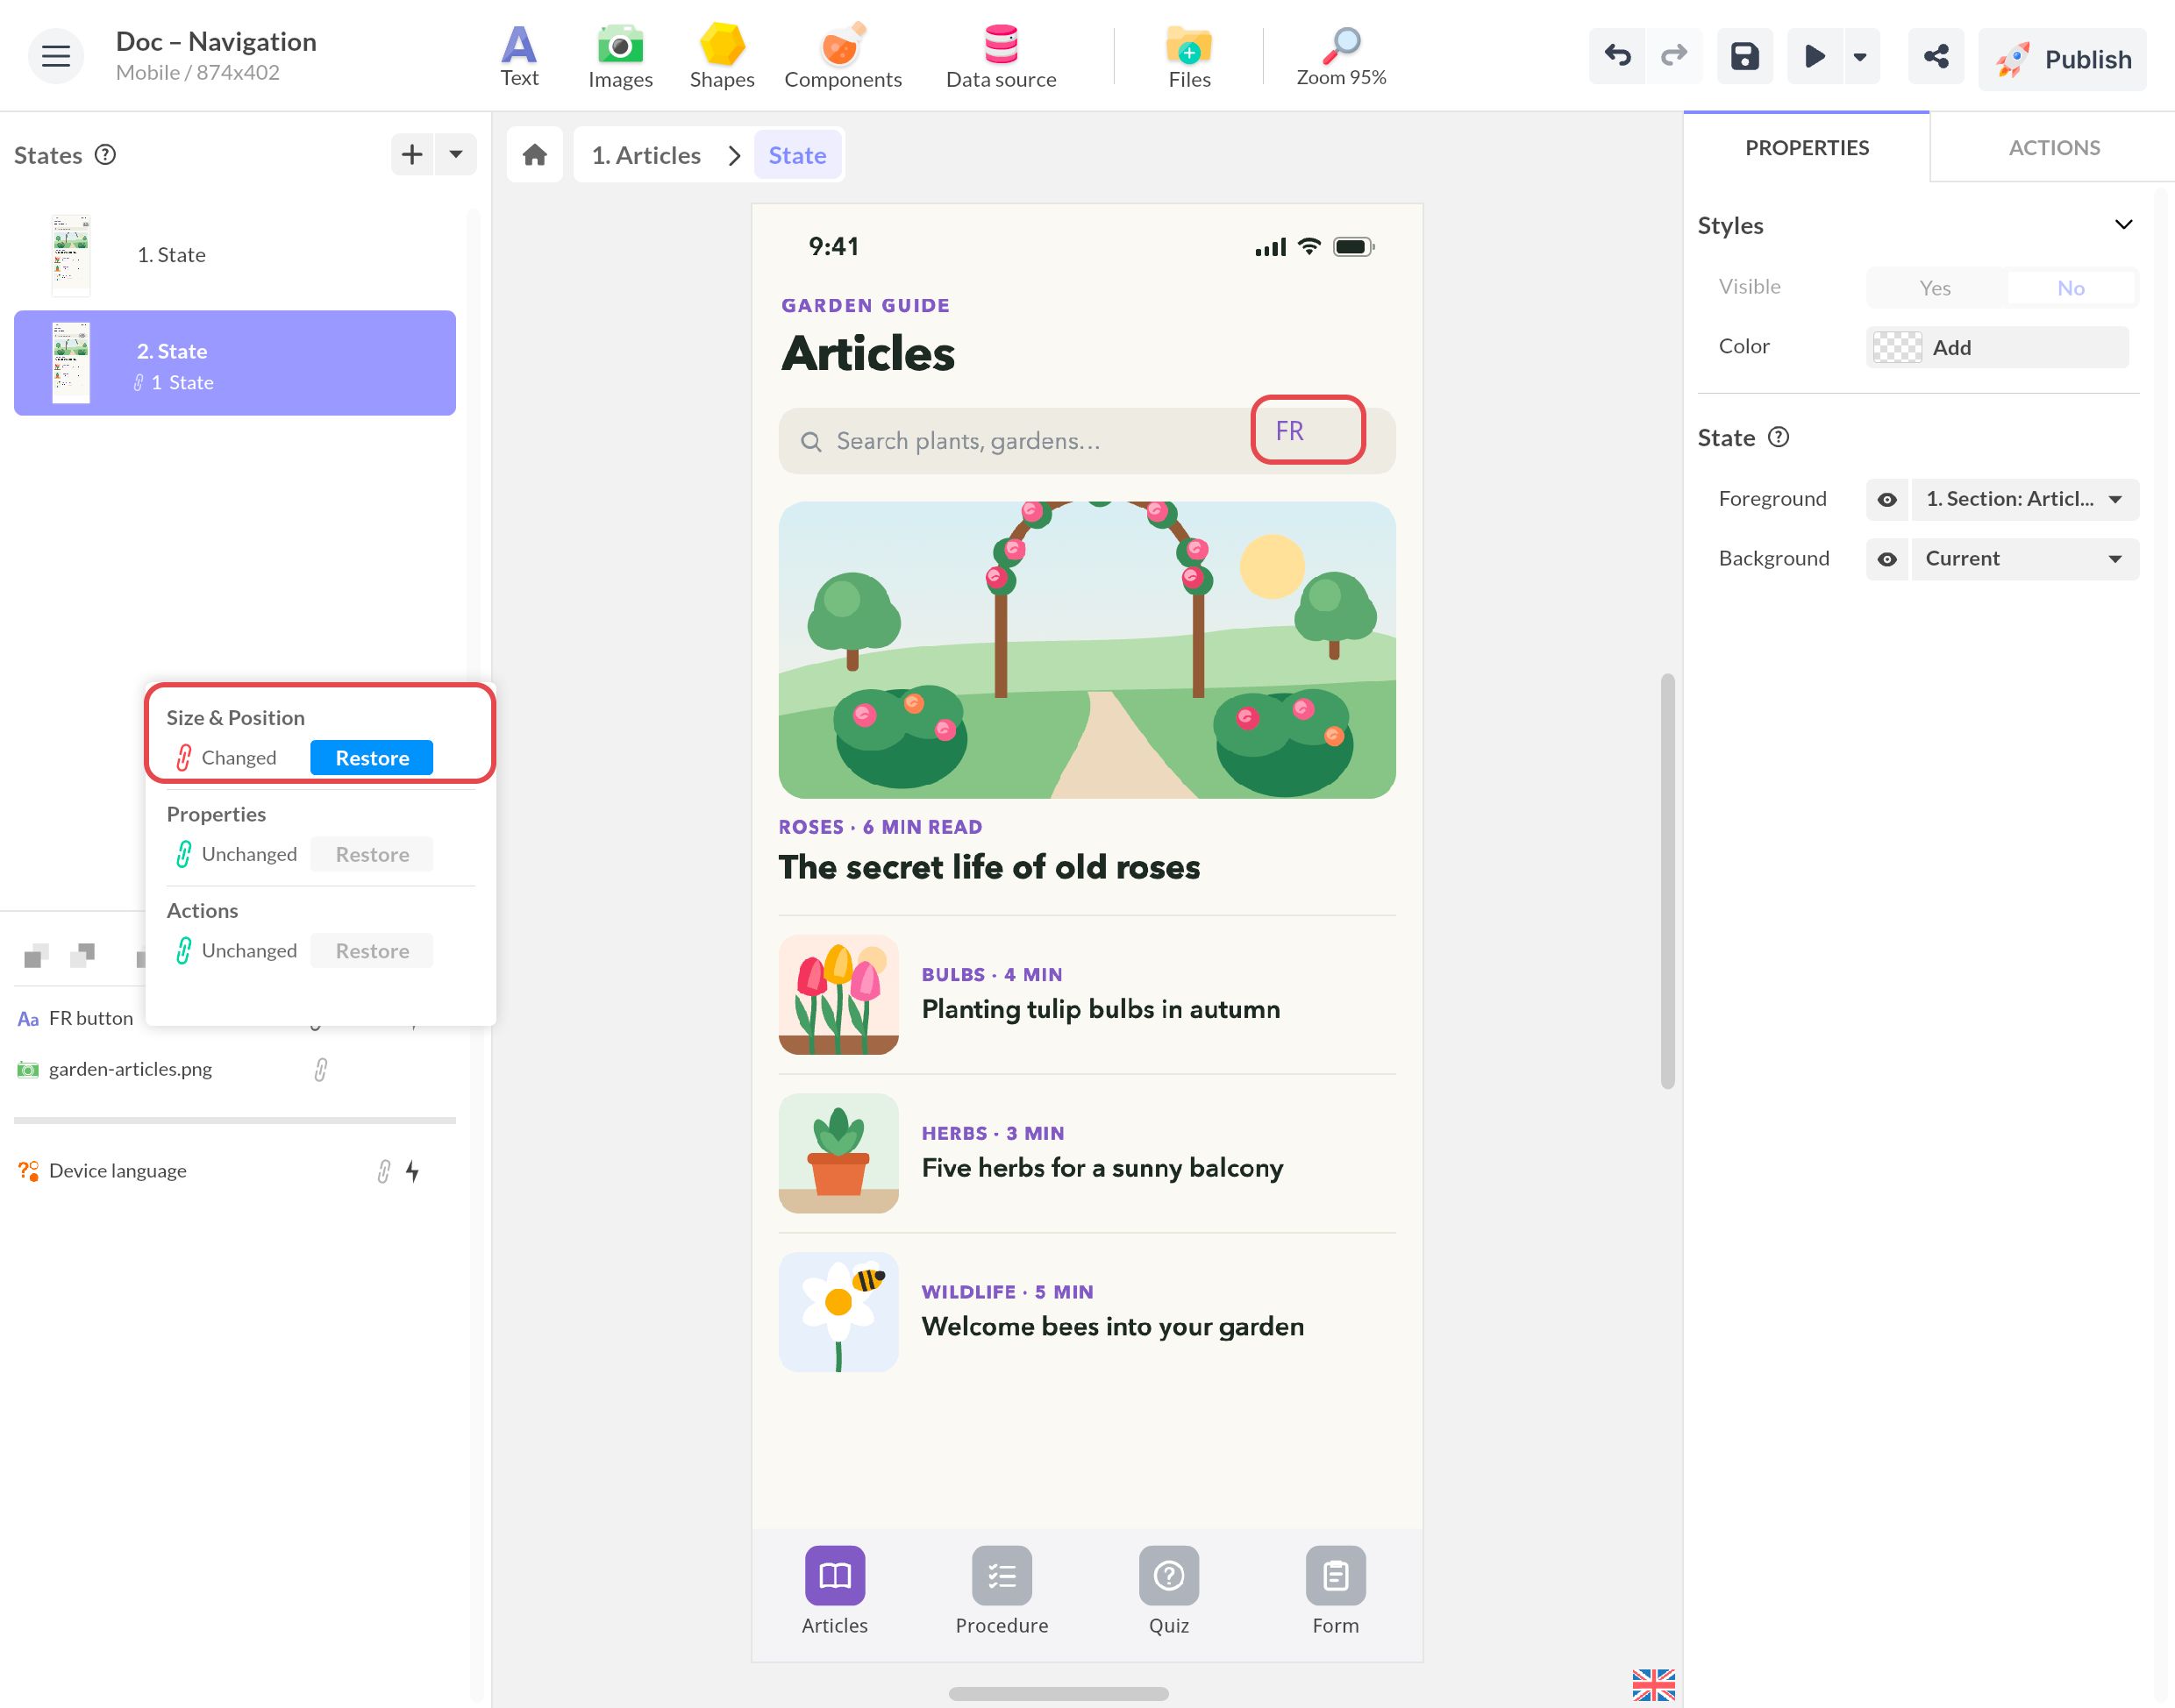Collapse the Styles section chevron

(x=2123, y=225)
